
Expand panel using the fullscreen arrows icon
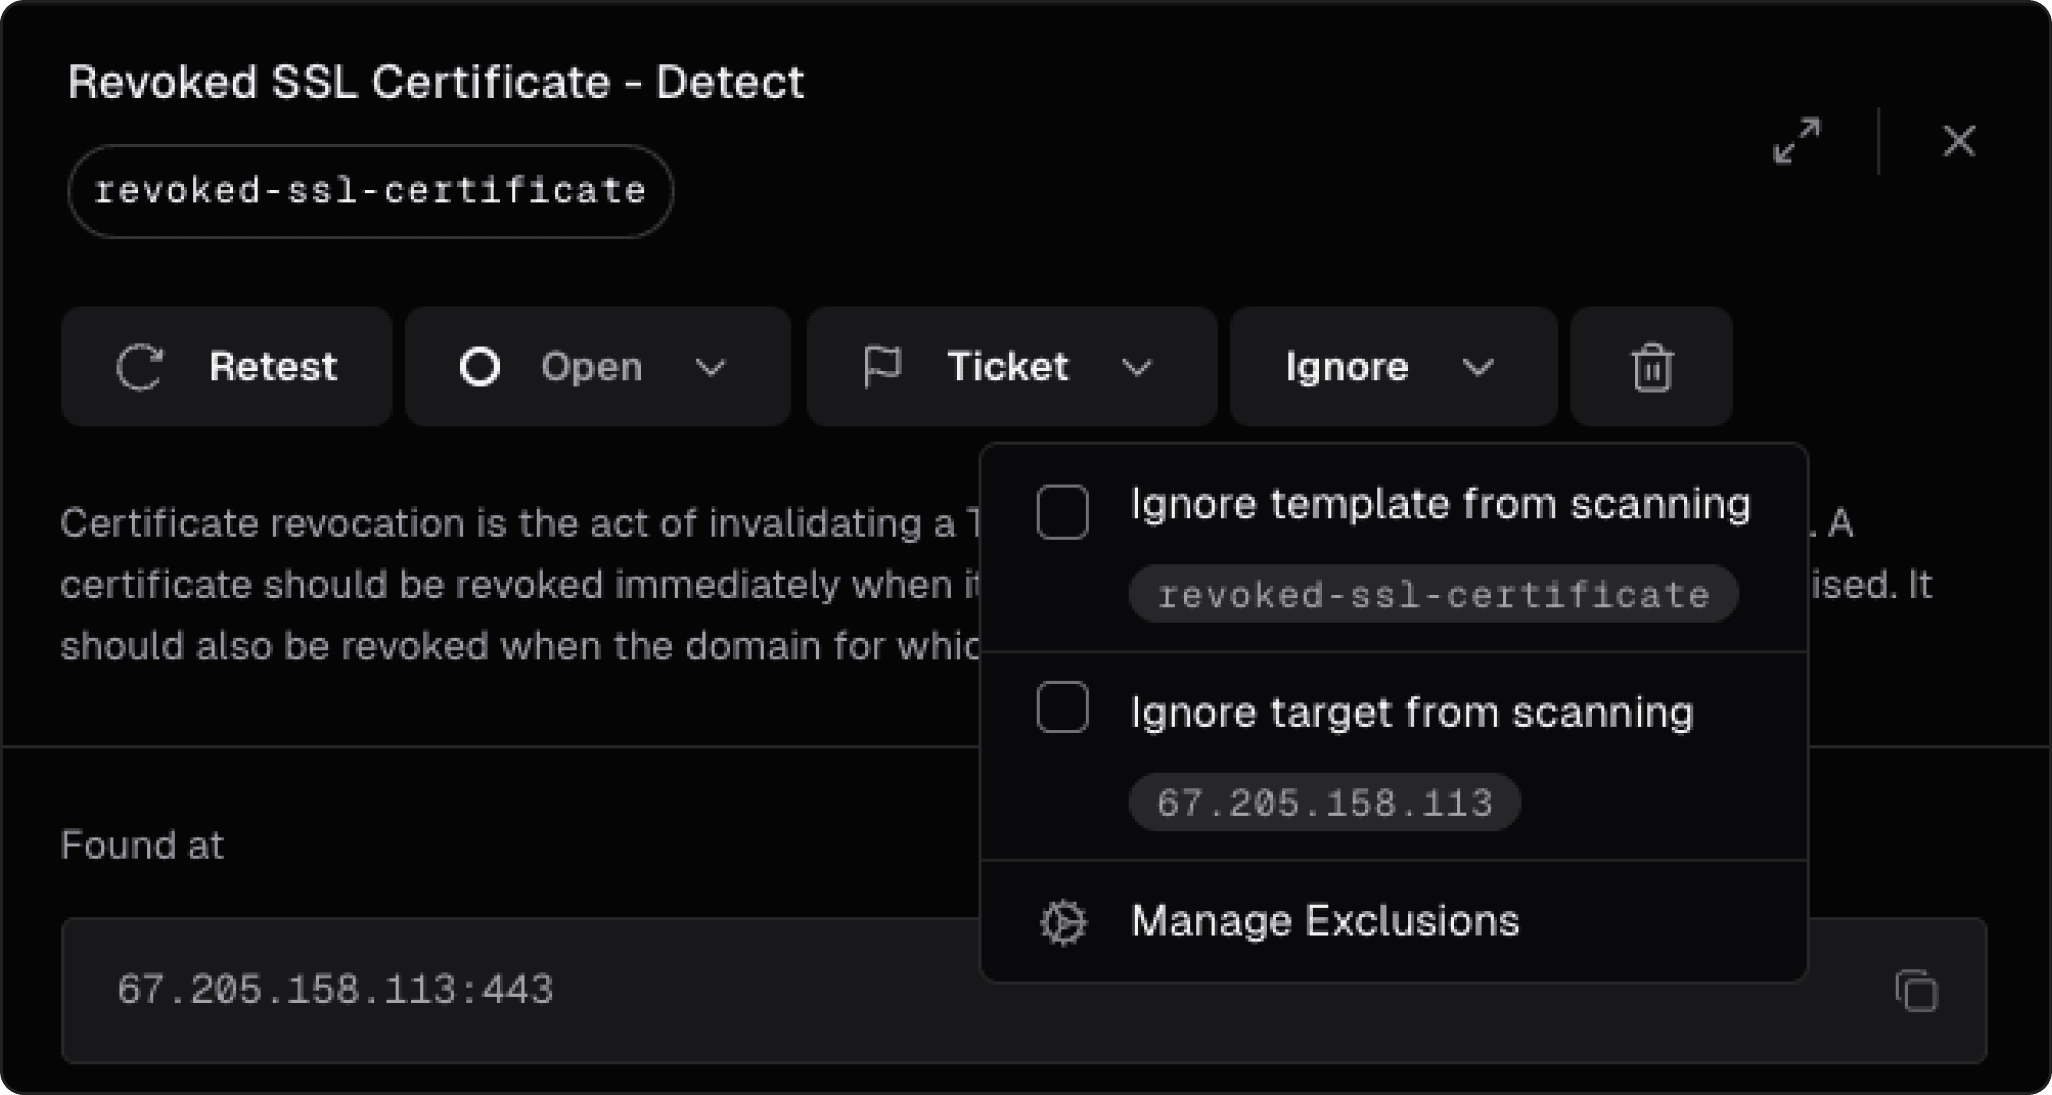[x=1797, y=141]
